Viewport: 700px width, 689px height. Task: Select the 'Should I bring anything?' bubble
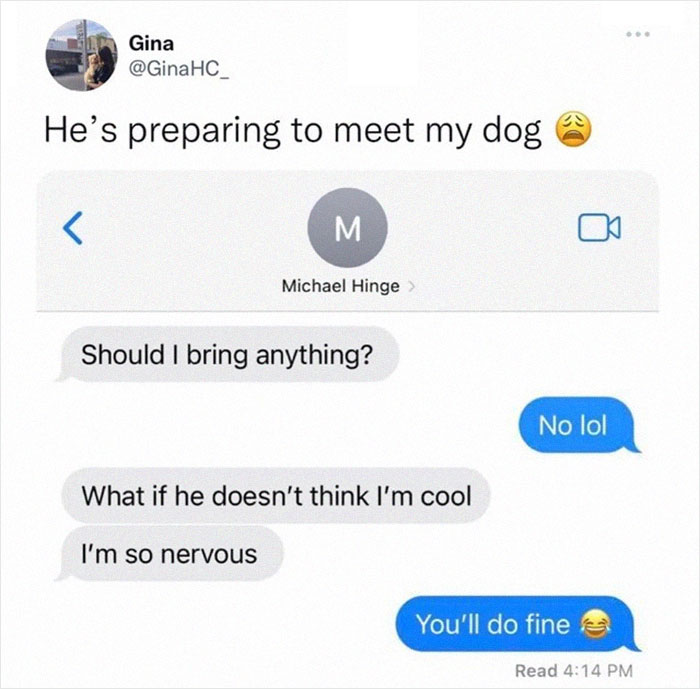coord(227,354)
